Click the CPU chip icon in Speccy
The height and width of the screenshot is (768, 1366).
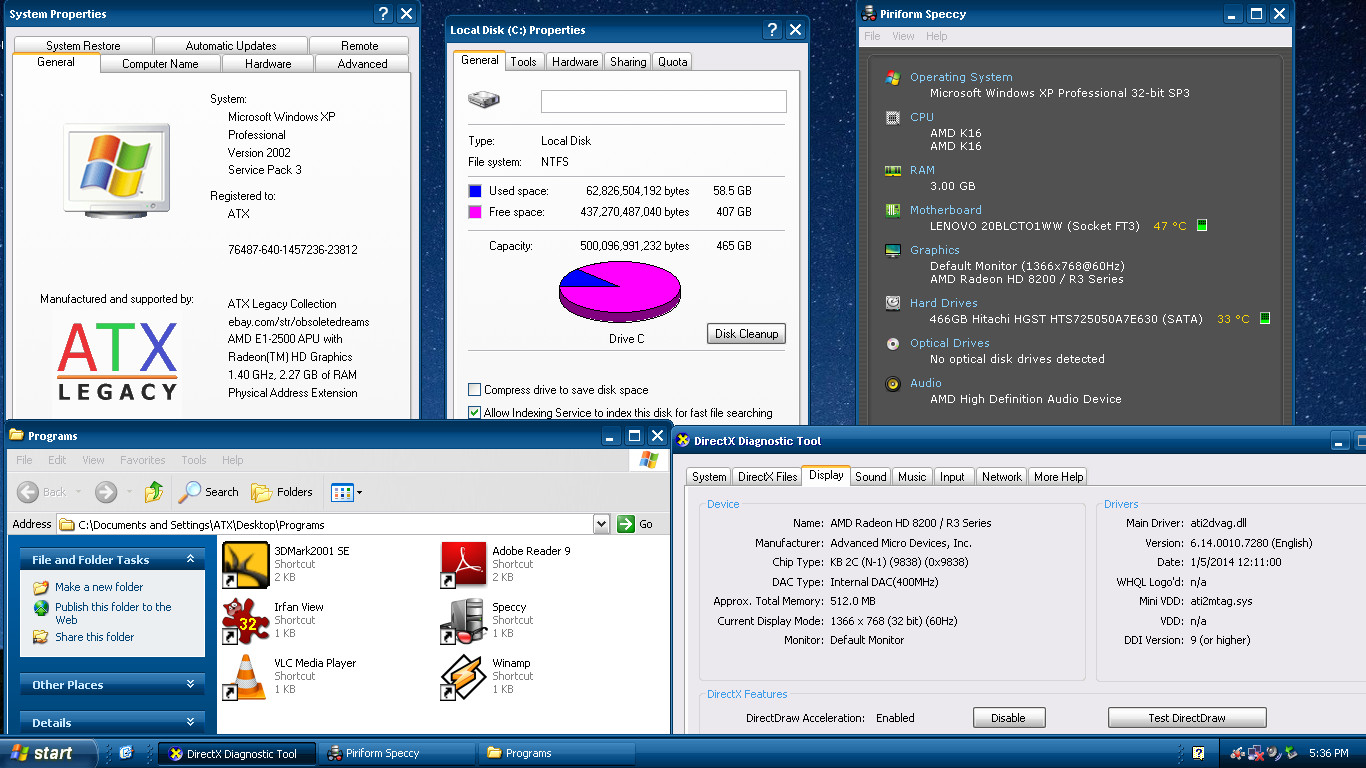coord(893,117)
